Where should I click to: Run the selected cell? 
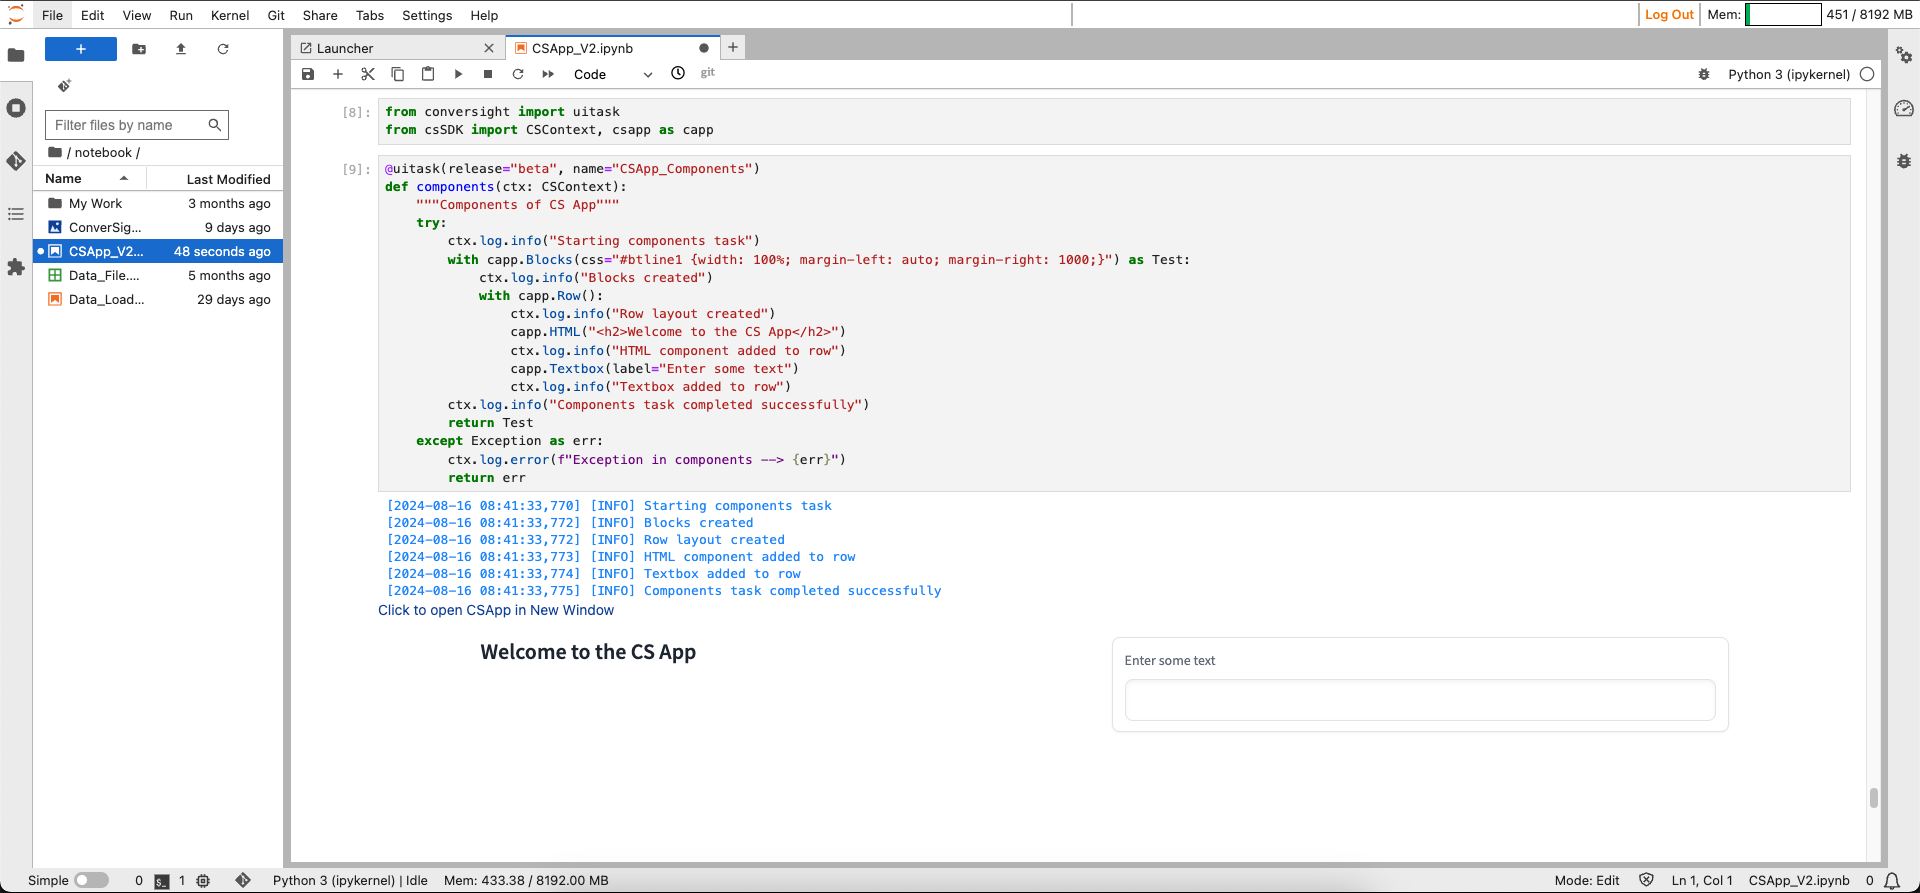pos(458,74)
